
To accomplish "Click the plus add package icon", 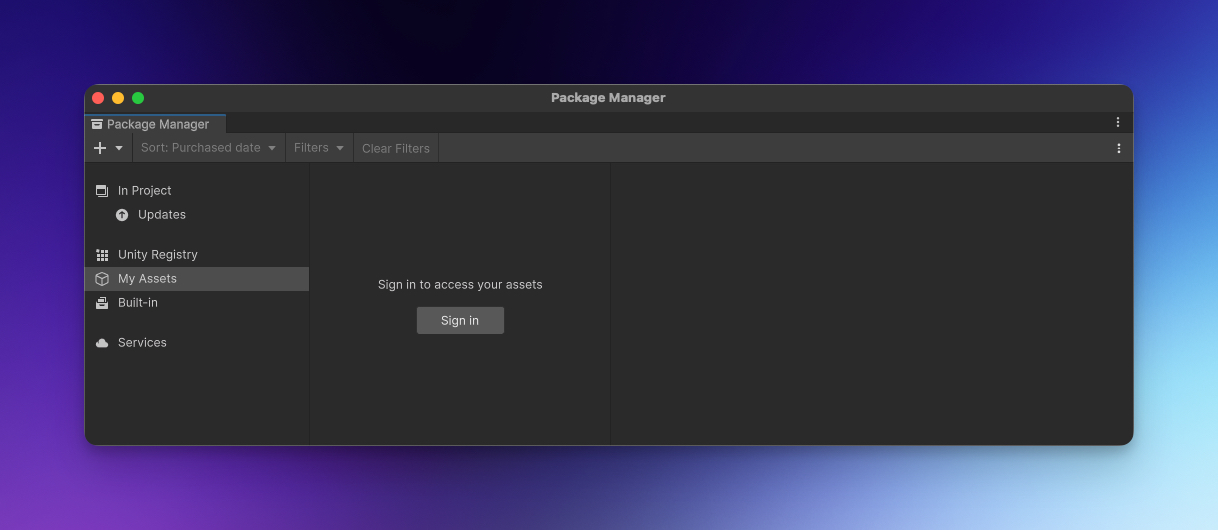I will point(100,148).
